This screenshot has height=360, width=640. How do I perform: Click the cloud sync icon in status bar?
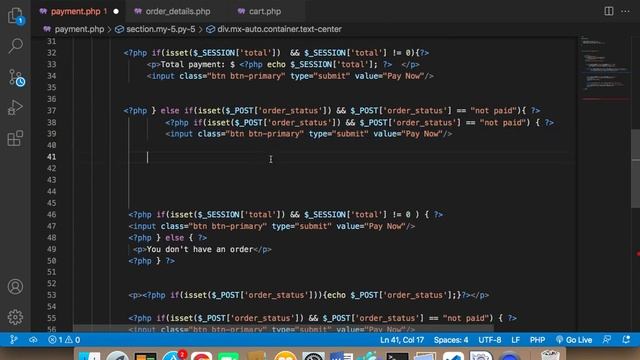(33, 340)
